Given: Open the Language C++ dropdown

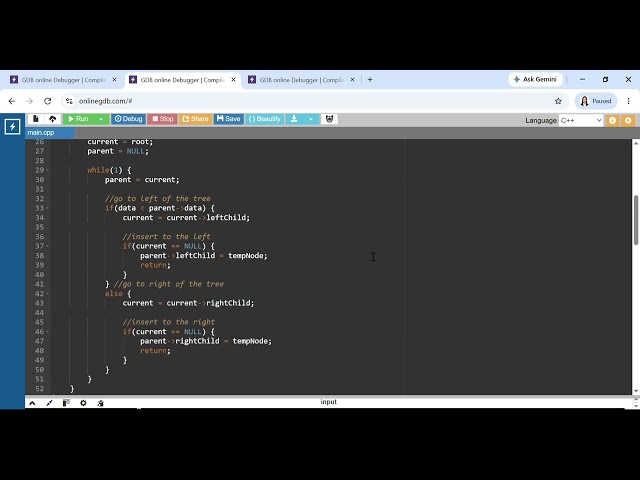Looking at the screenshot, I should point(581,120).
